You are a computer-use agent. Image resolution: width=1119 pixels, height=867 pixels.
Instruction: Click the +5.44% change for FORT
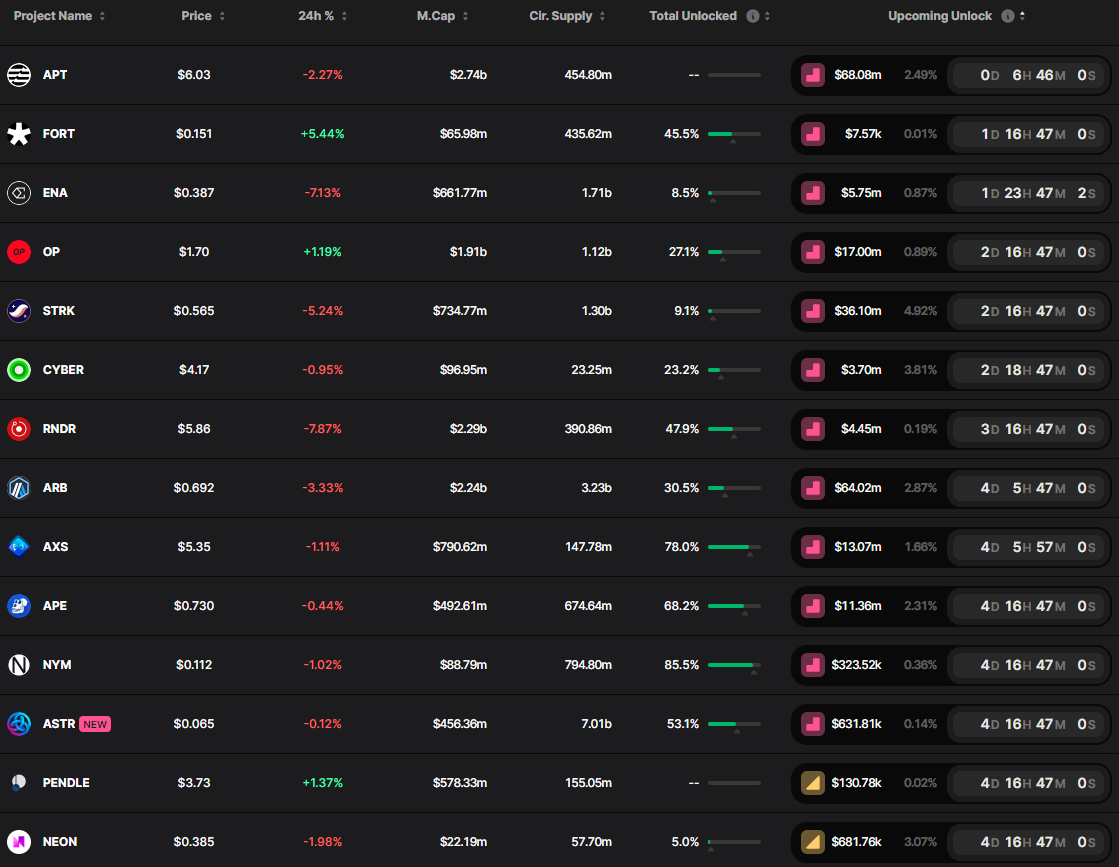tap(323, 134)
